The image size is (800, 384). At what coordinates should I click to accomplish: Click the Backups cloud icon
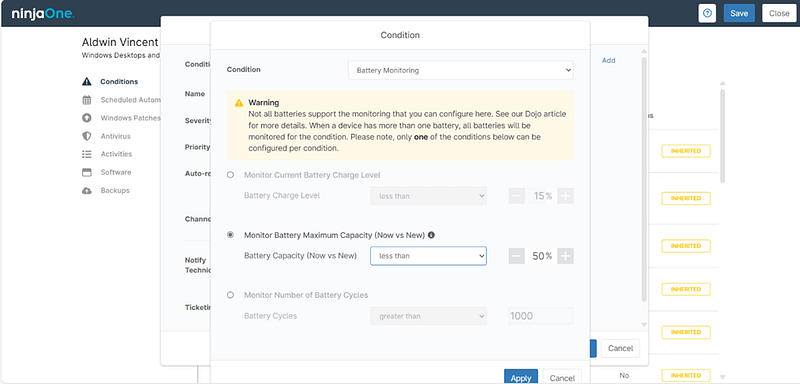(x=87, y=190)
